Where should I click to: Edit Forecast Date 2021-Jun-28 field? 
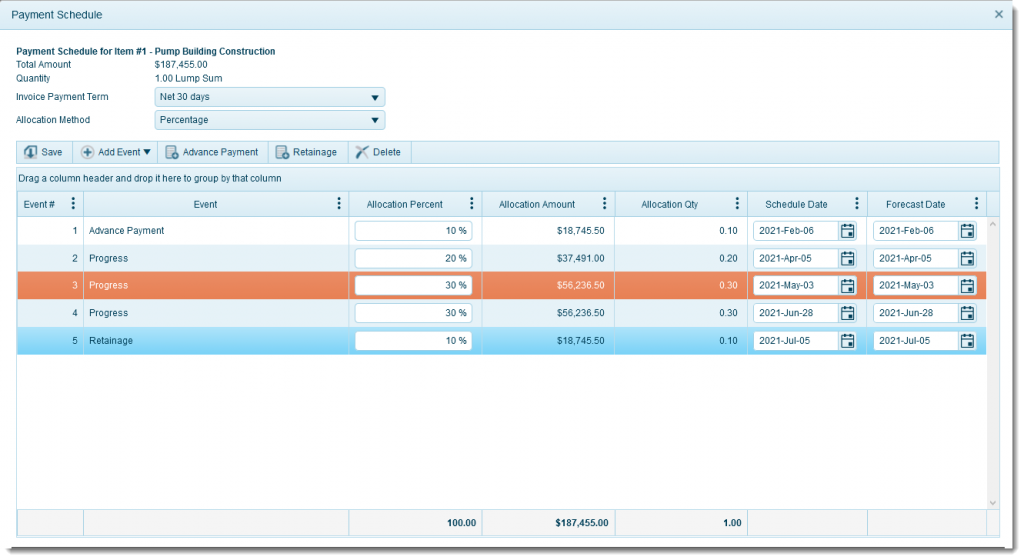click(x=916, y=313)
